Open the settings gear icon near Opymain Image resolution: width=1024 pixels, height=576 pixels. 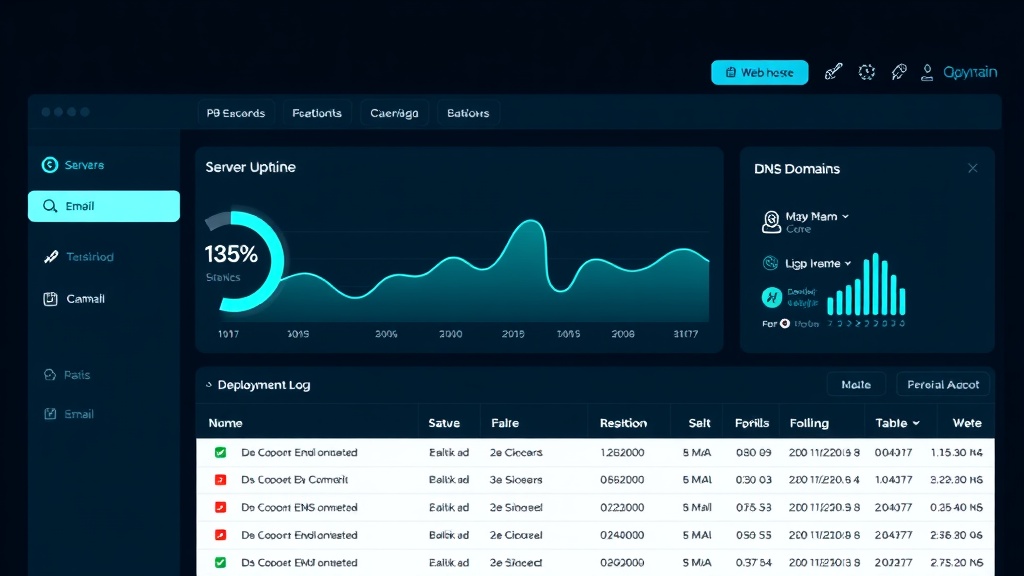(x=866, y=71)
